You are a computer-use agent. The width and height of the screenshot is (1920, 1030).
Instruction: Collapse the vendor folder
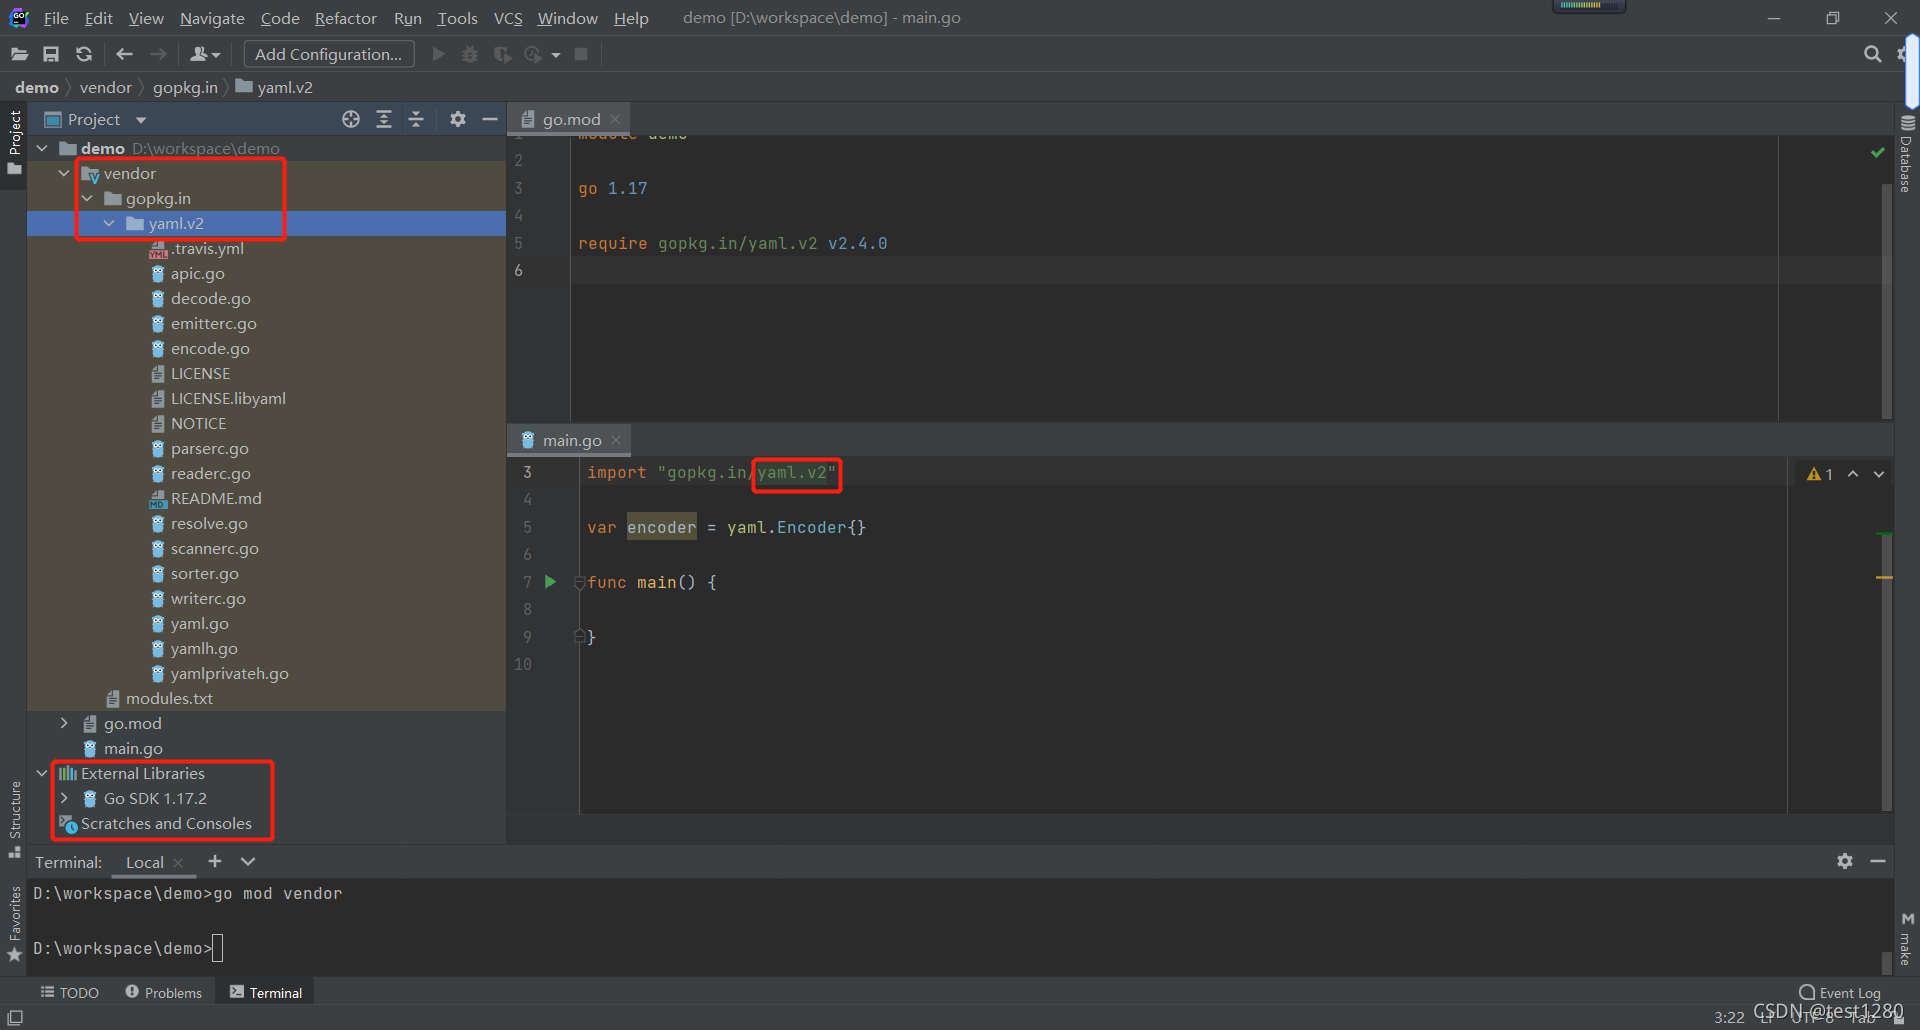(64, 173)
